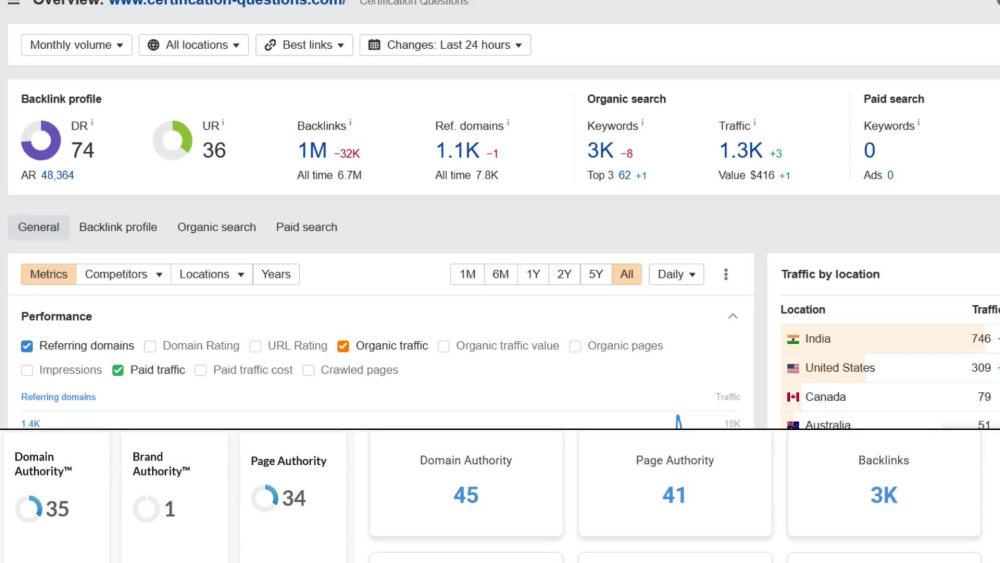Click the DR info icon
The image size is (1000, 563).
click(x=92, y=122)
